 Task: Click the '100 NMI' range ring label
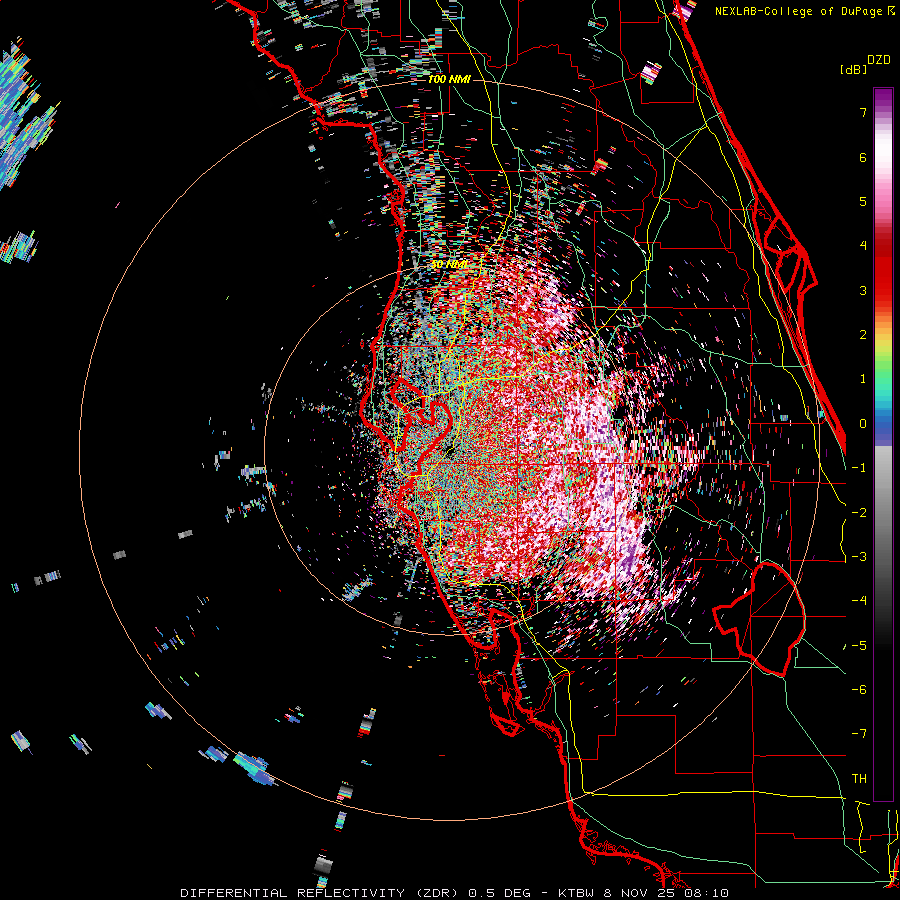tap(449, 79)
